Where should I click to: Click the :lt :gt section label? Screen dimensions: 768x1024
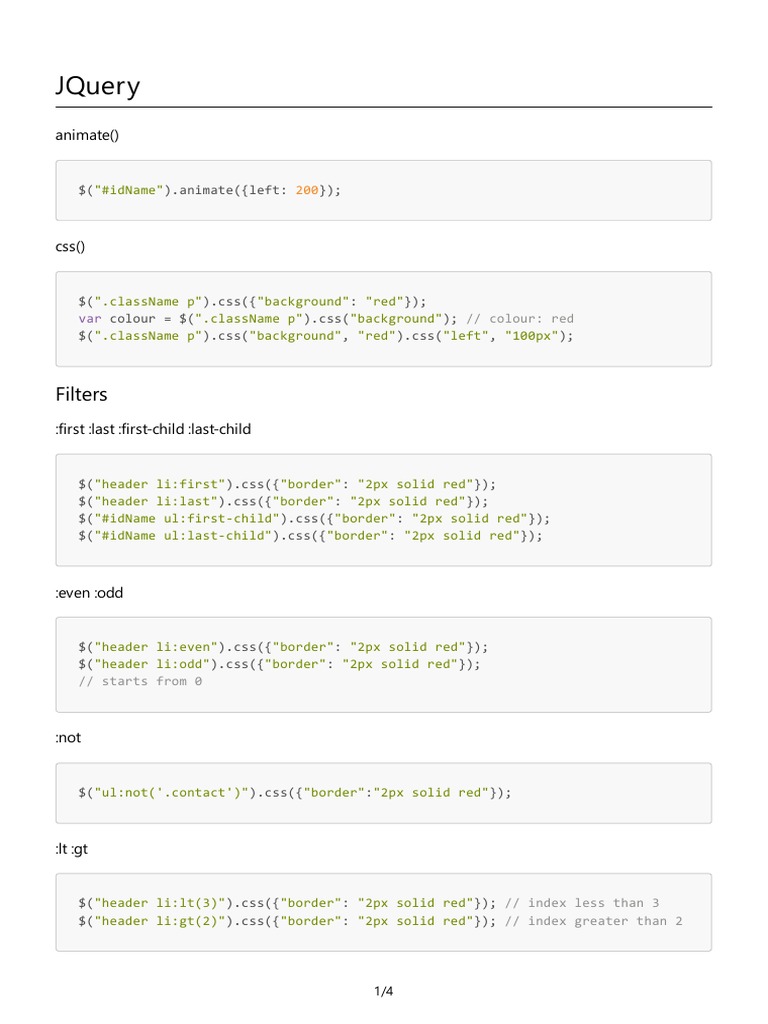pos(73,849)
